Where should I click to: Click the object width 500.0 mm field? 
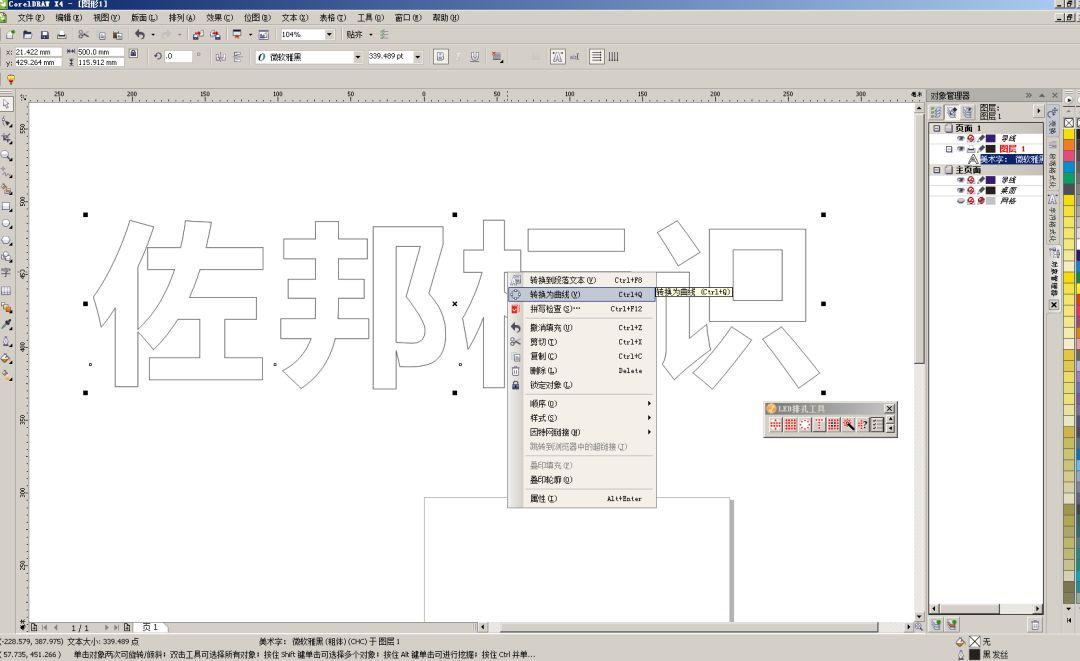click(x=100, y=52)
